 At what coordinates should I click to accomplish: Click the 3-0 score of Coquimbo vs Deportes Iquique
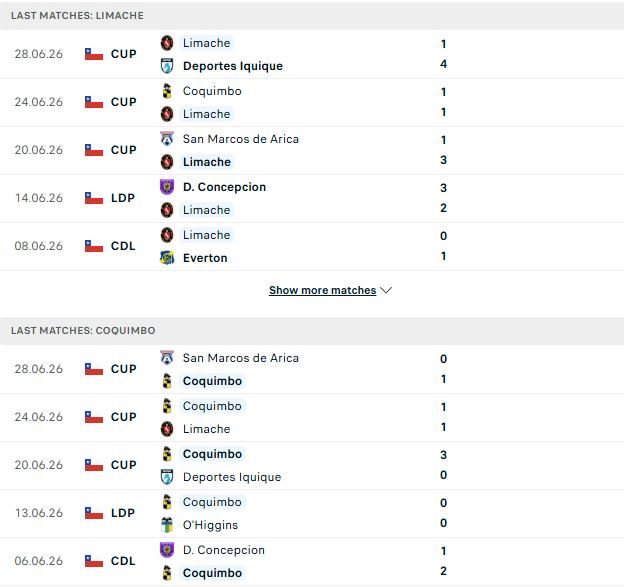tap(443, 465)
